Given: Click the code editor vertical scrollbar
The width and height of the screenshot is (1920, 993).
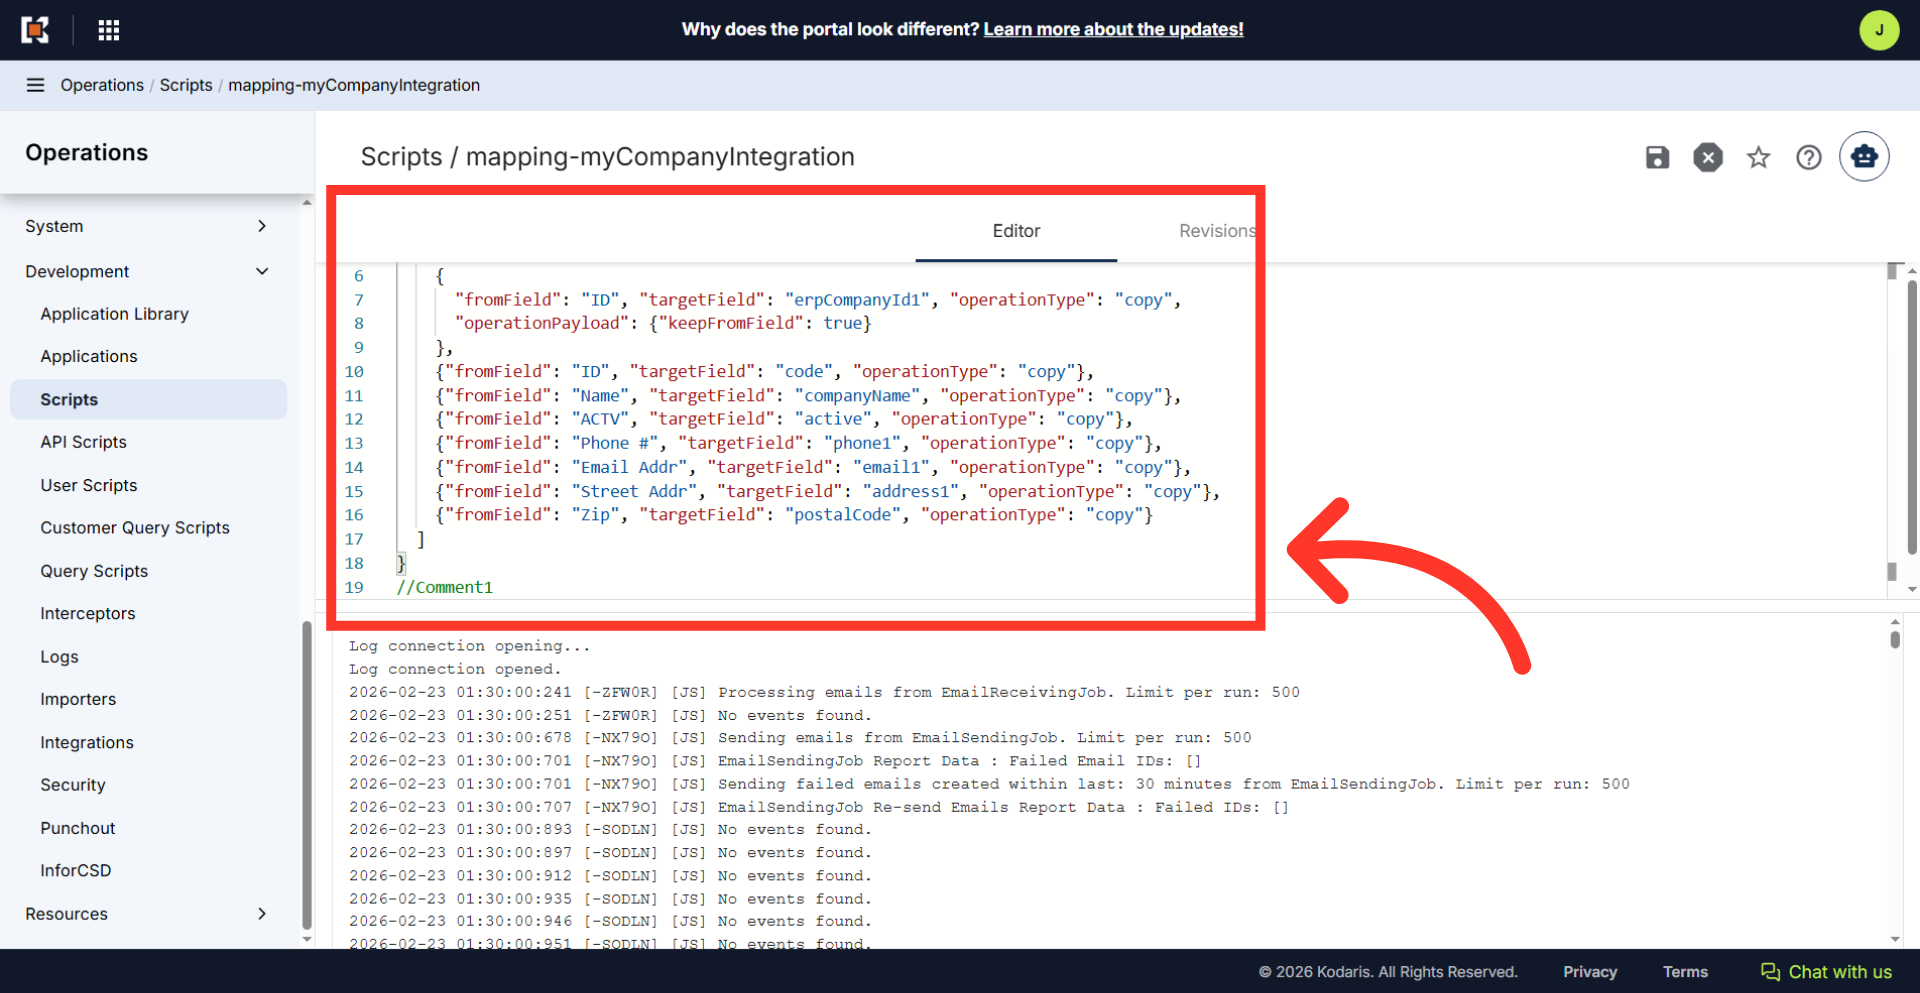Looking at the screenshot, I should (x=1912, y=417).
